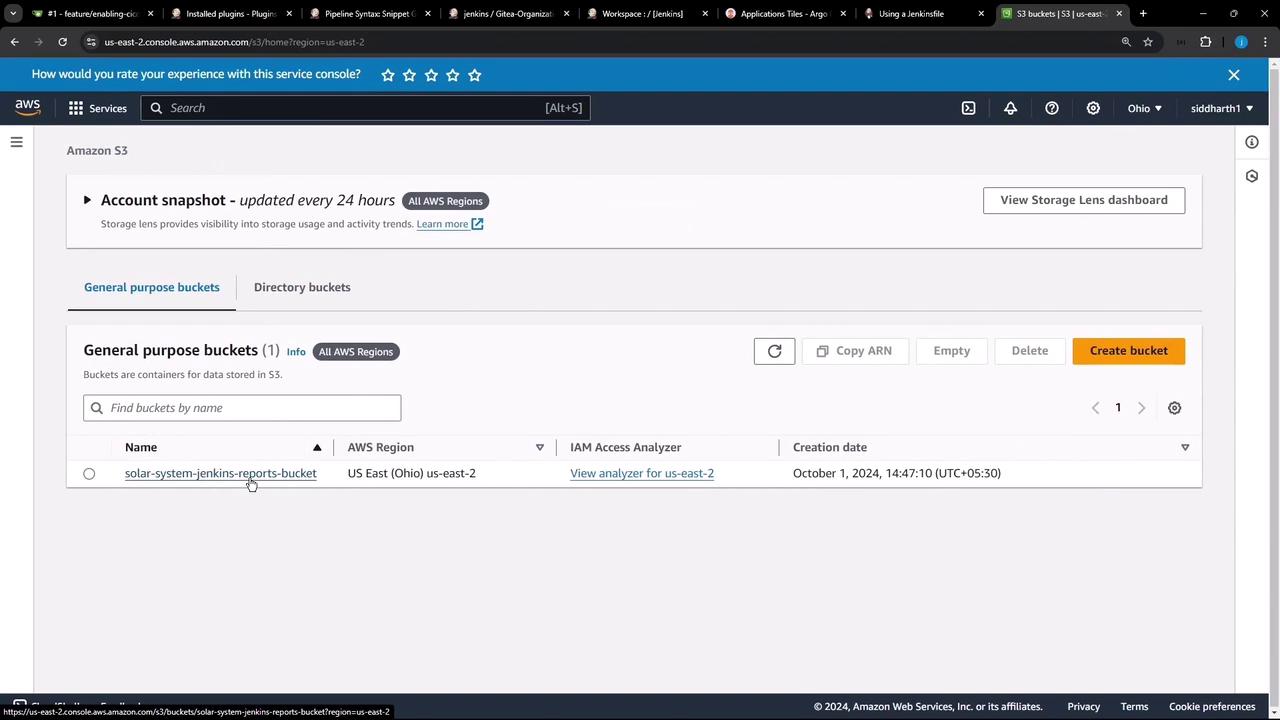Open console settings gear in navigation bar
Screen dimensions: 1280x720
1093,108
